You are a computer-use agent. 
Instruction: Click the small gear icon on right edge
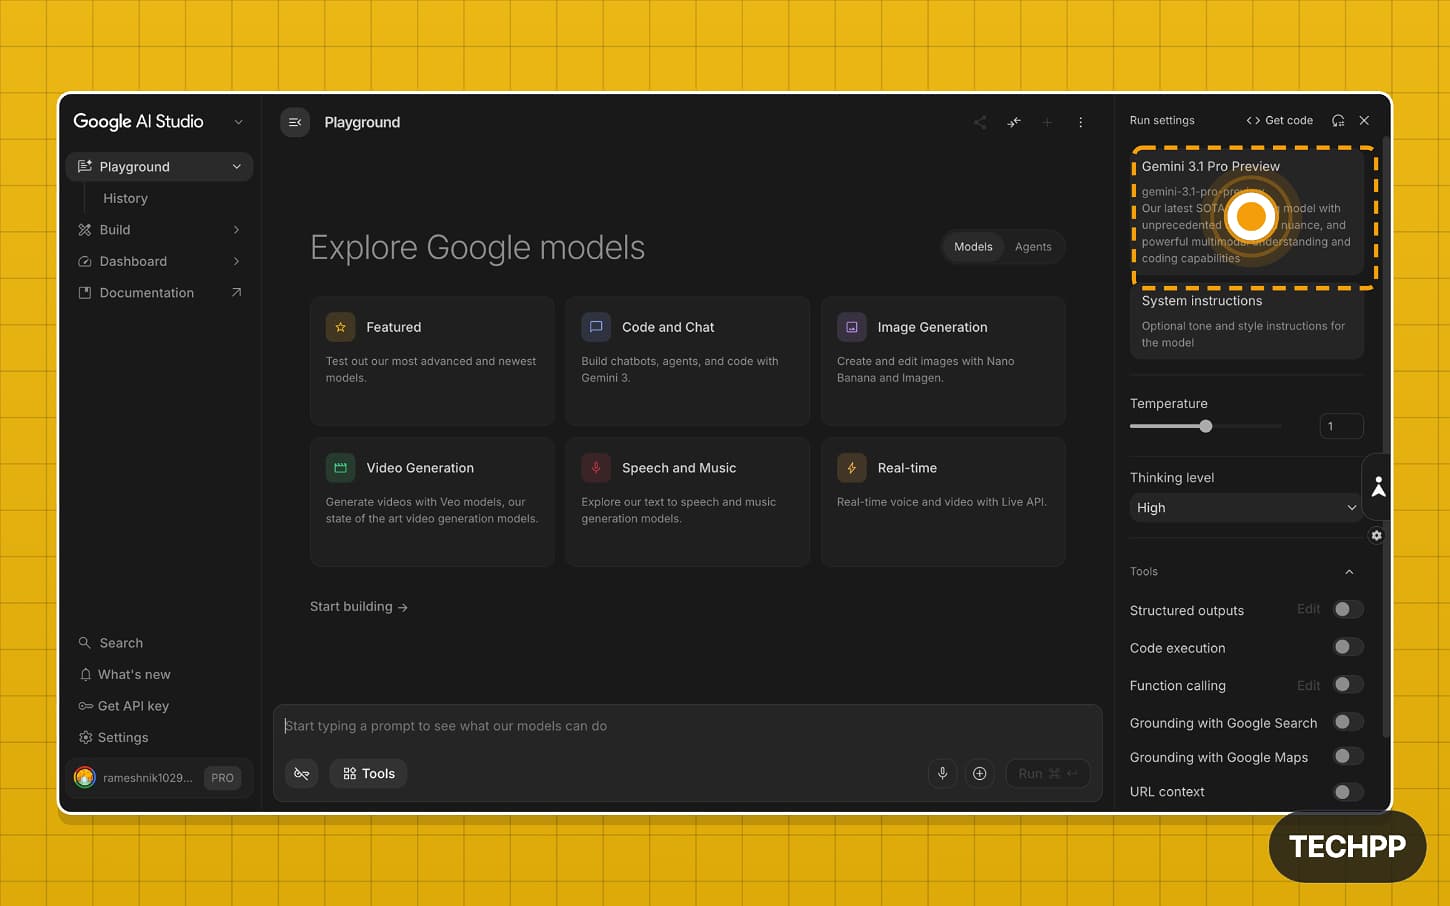(1377, 535)
